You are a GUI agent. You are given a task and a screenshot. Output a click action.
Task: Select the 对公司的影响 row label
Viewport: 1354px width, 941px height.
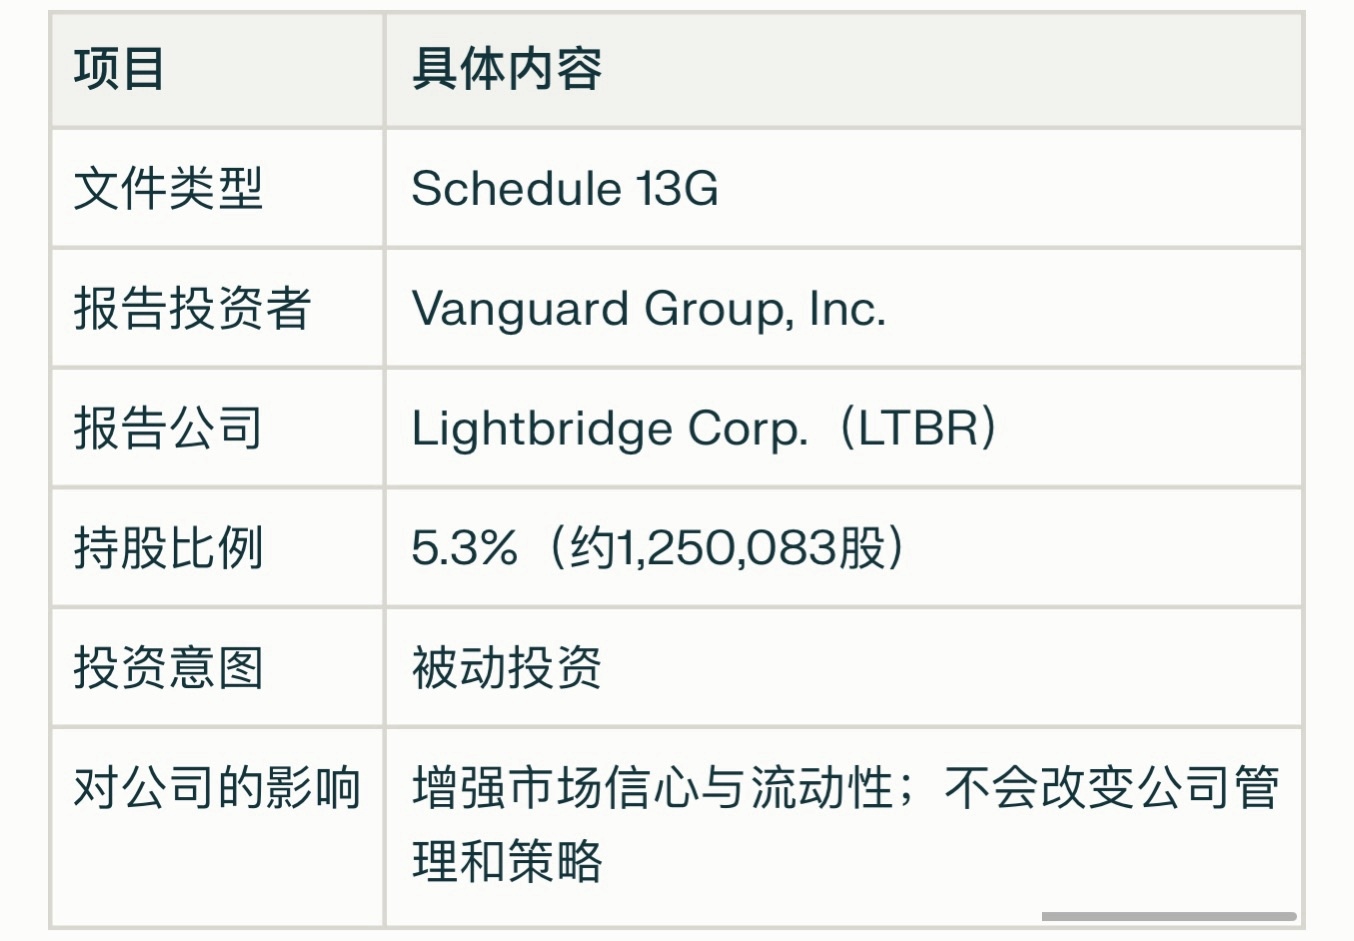click(x=216, y=788)
